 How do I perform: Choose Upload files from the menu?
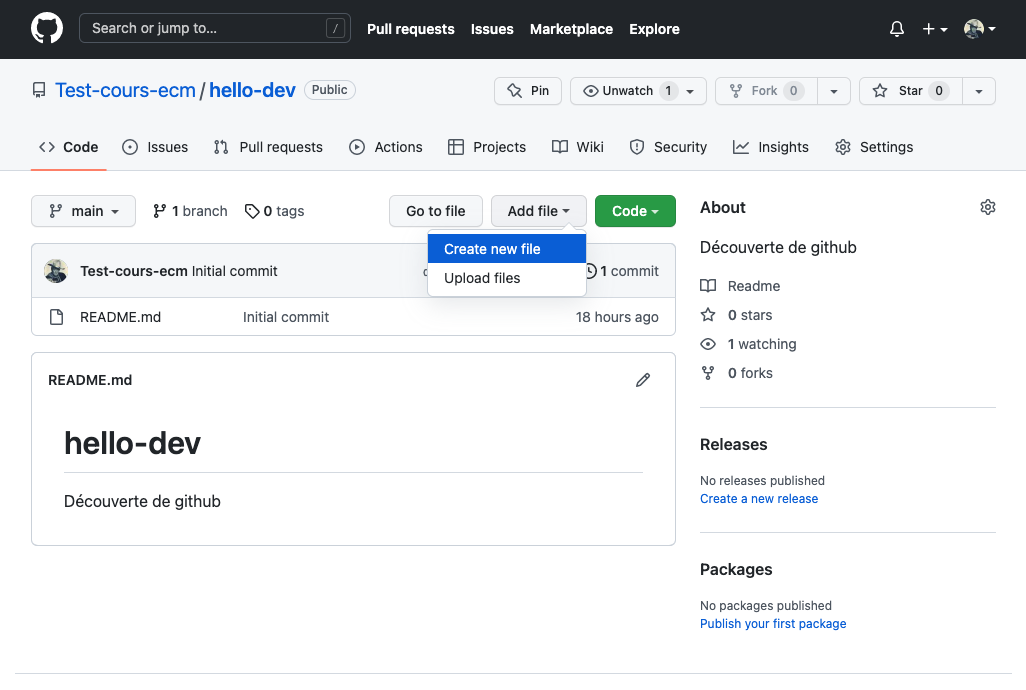[x=482, y=278]
